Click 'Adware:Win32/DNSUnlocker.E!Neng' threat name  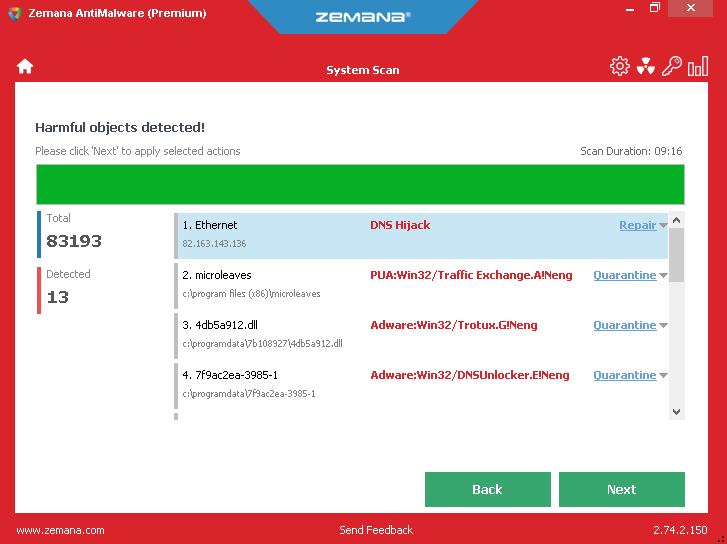coord(470,375)
